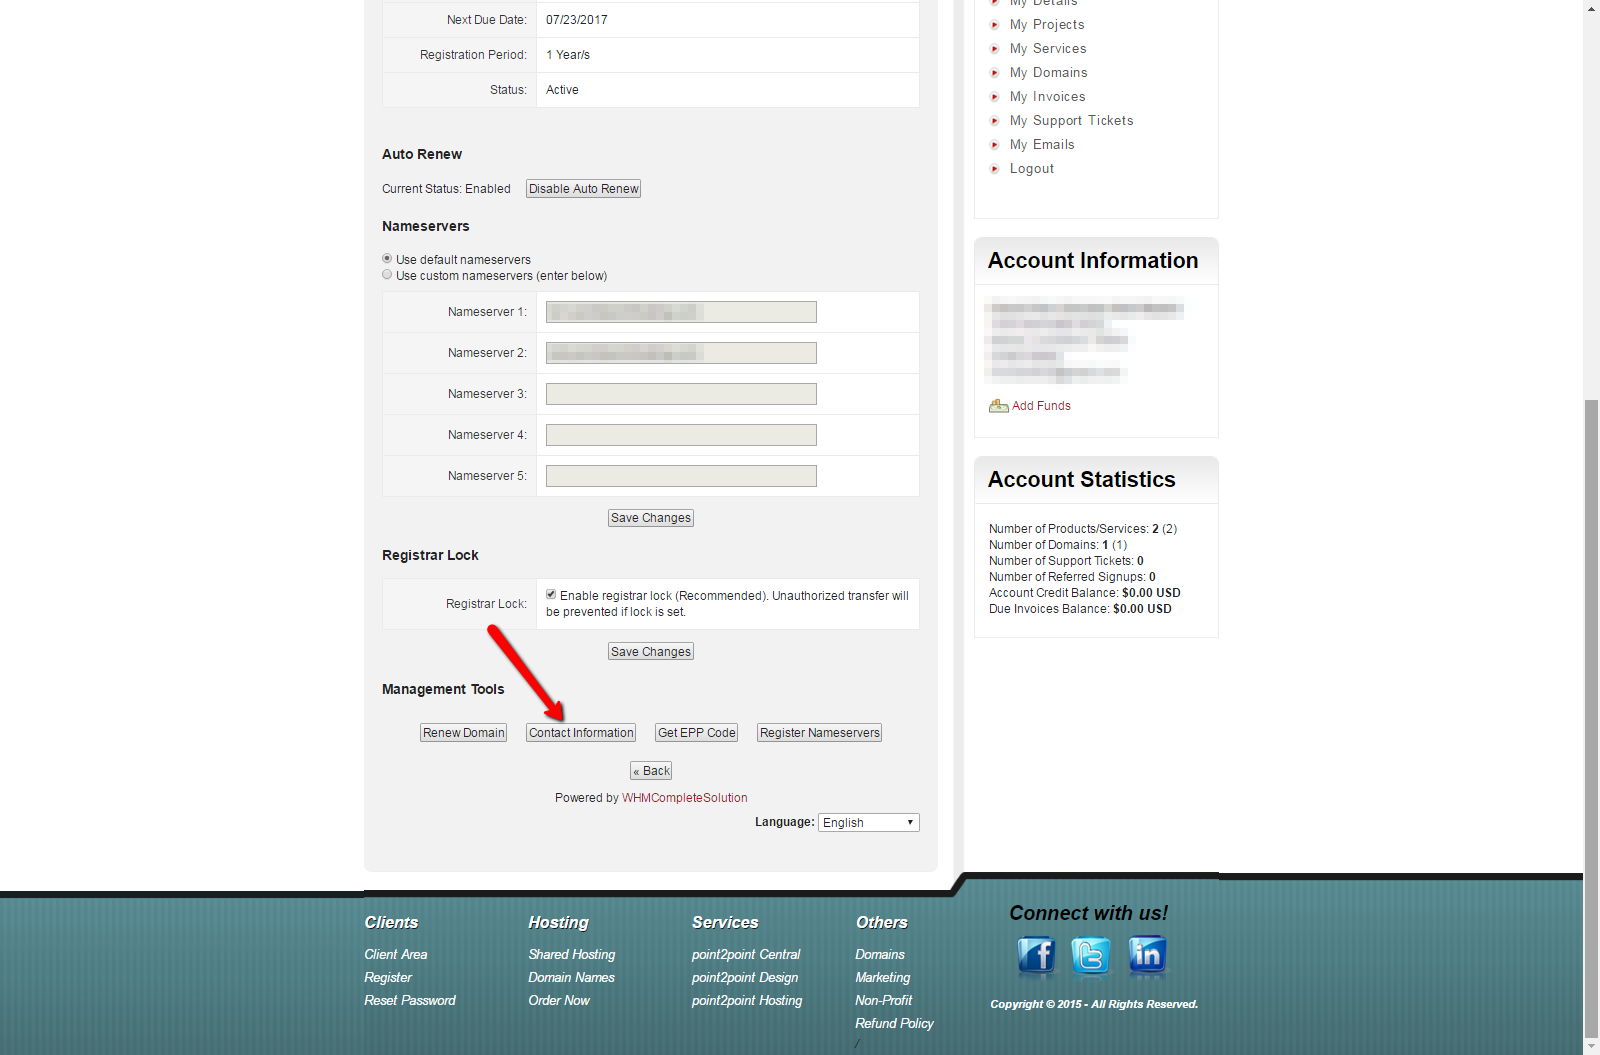Viewport: 1600px width, 1055px height.
Task: Click the Register Nameservers button
Action: tap(820, 733)
